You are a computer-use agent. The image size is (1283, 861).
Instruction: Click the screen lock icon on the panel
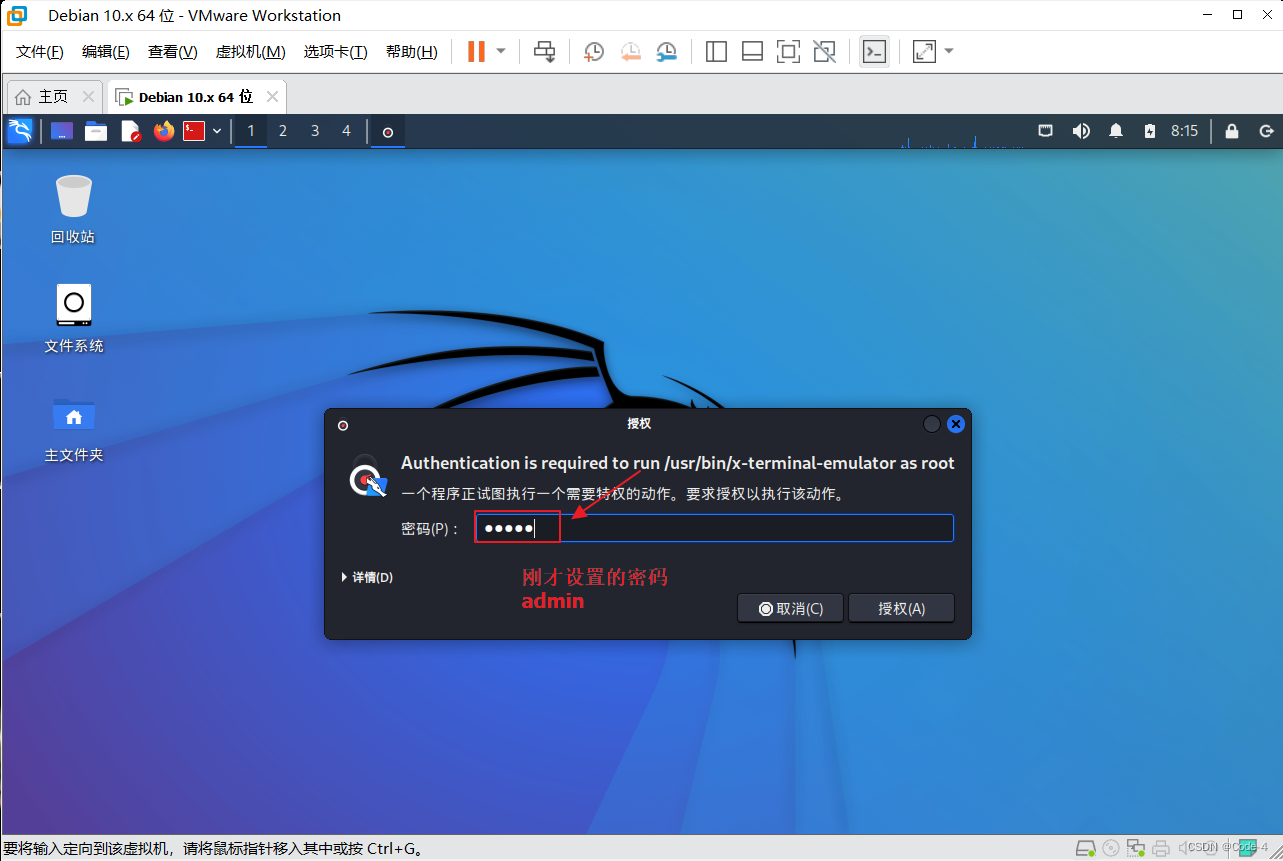click(x=1231, y=131)
